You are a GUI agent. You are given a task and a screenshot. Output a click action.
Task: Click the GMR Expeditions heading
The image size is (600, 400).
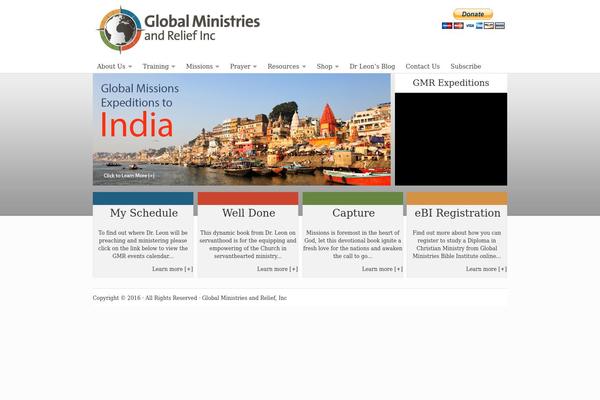[x=451, y=83]
